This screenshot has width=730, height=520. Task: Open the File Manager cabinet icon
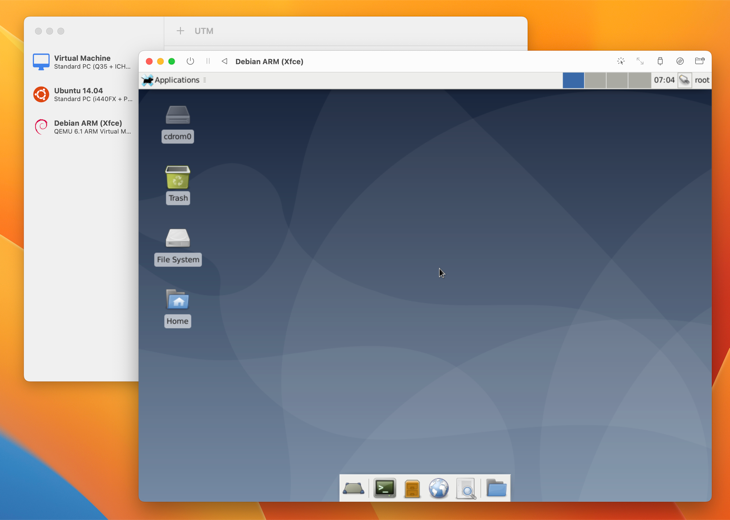(412, 488)
